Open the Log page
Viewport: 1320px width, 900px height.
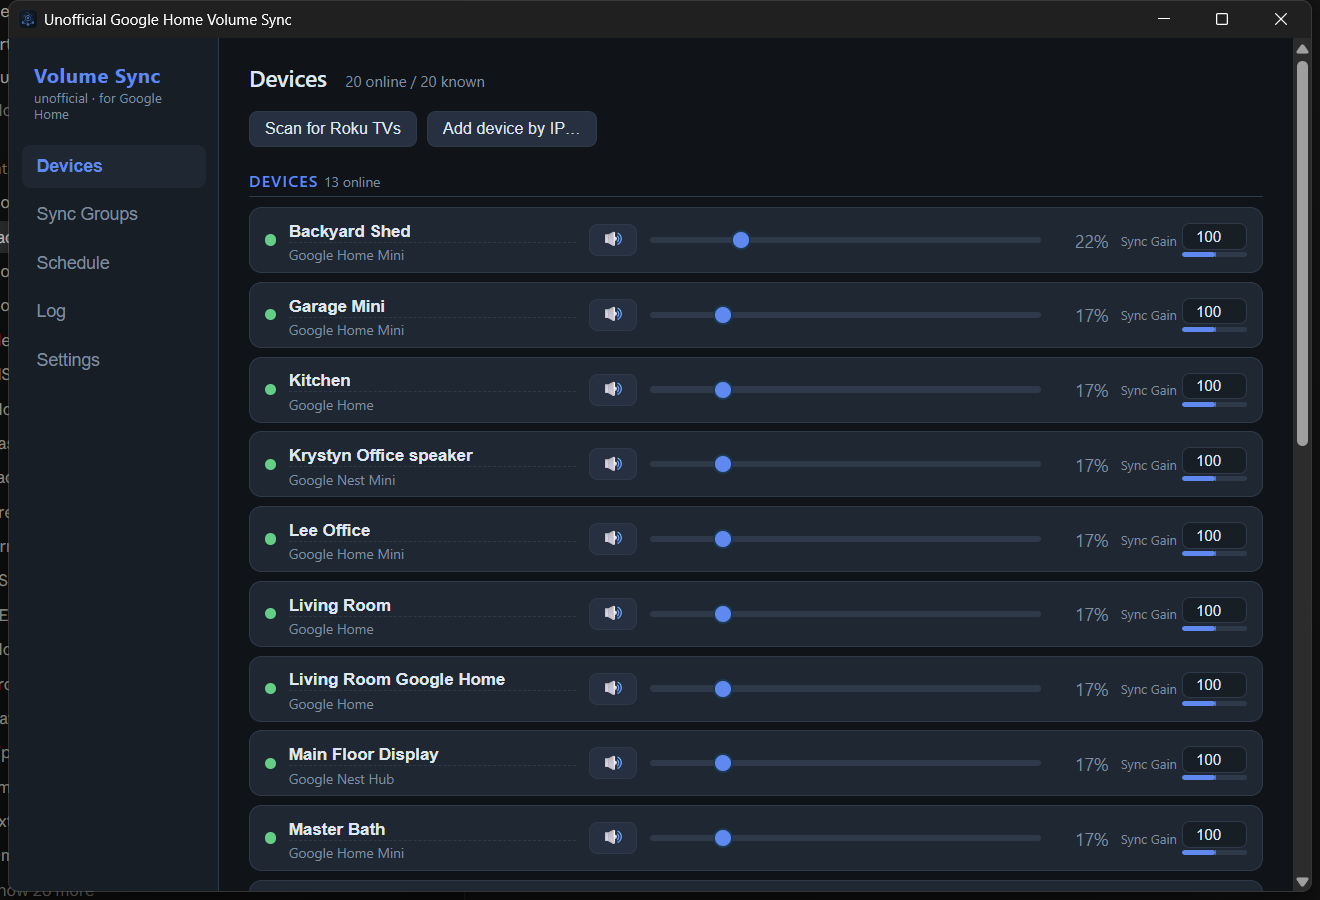114,311
